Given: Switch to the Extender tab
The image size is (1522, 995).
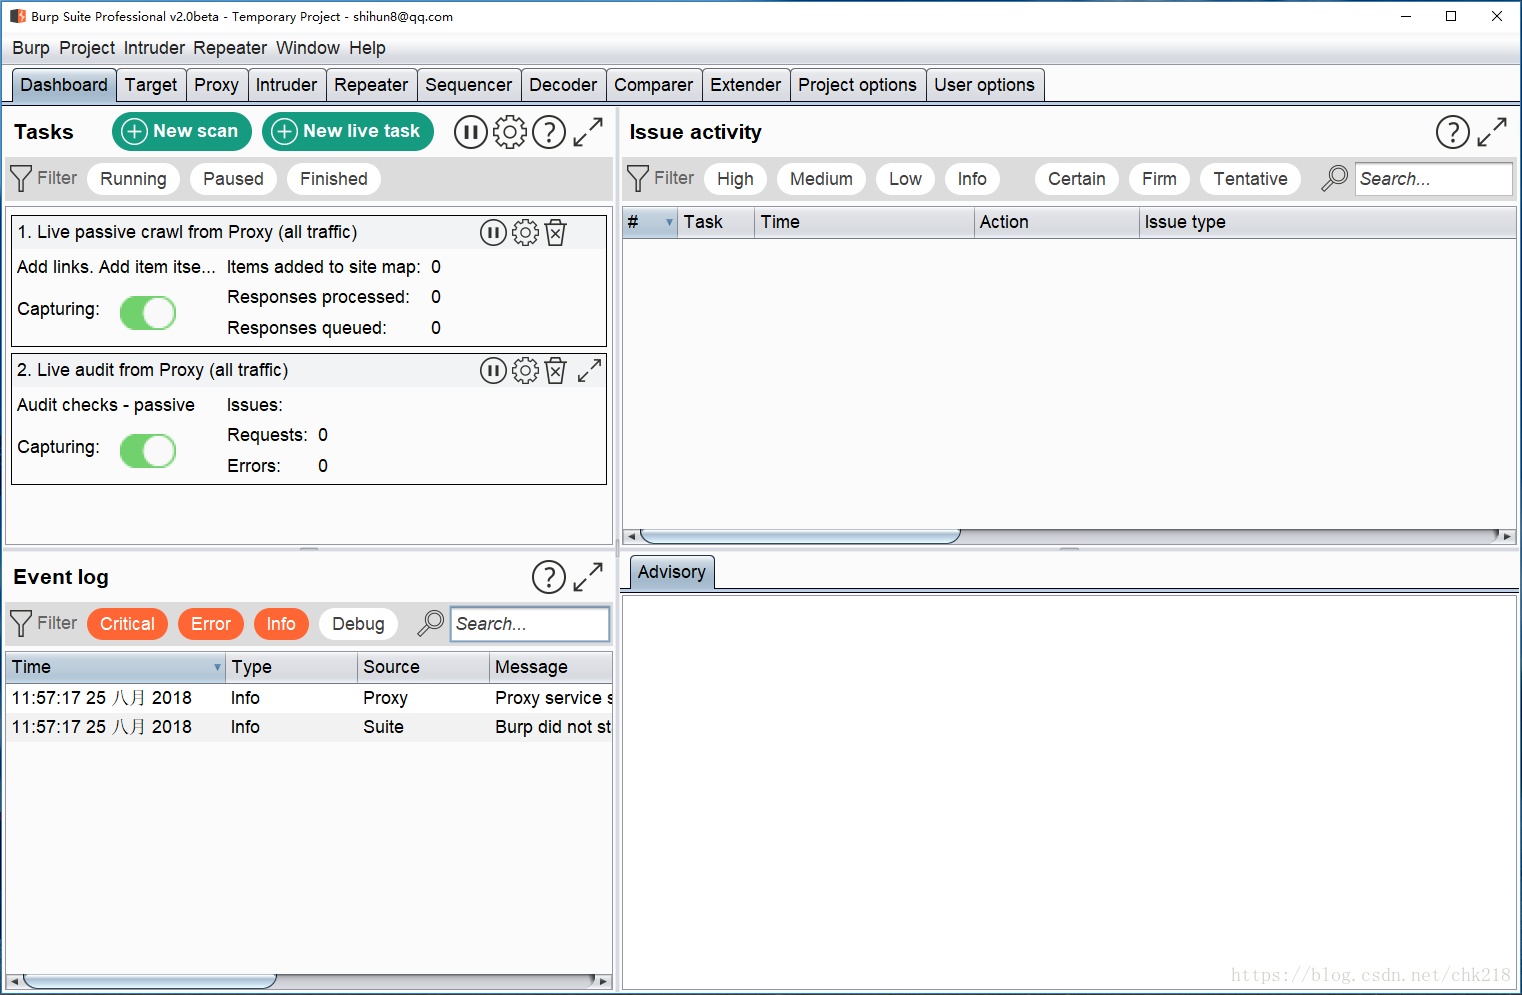Looking at the screenshot, I should (x=745, y=85).
